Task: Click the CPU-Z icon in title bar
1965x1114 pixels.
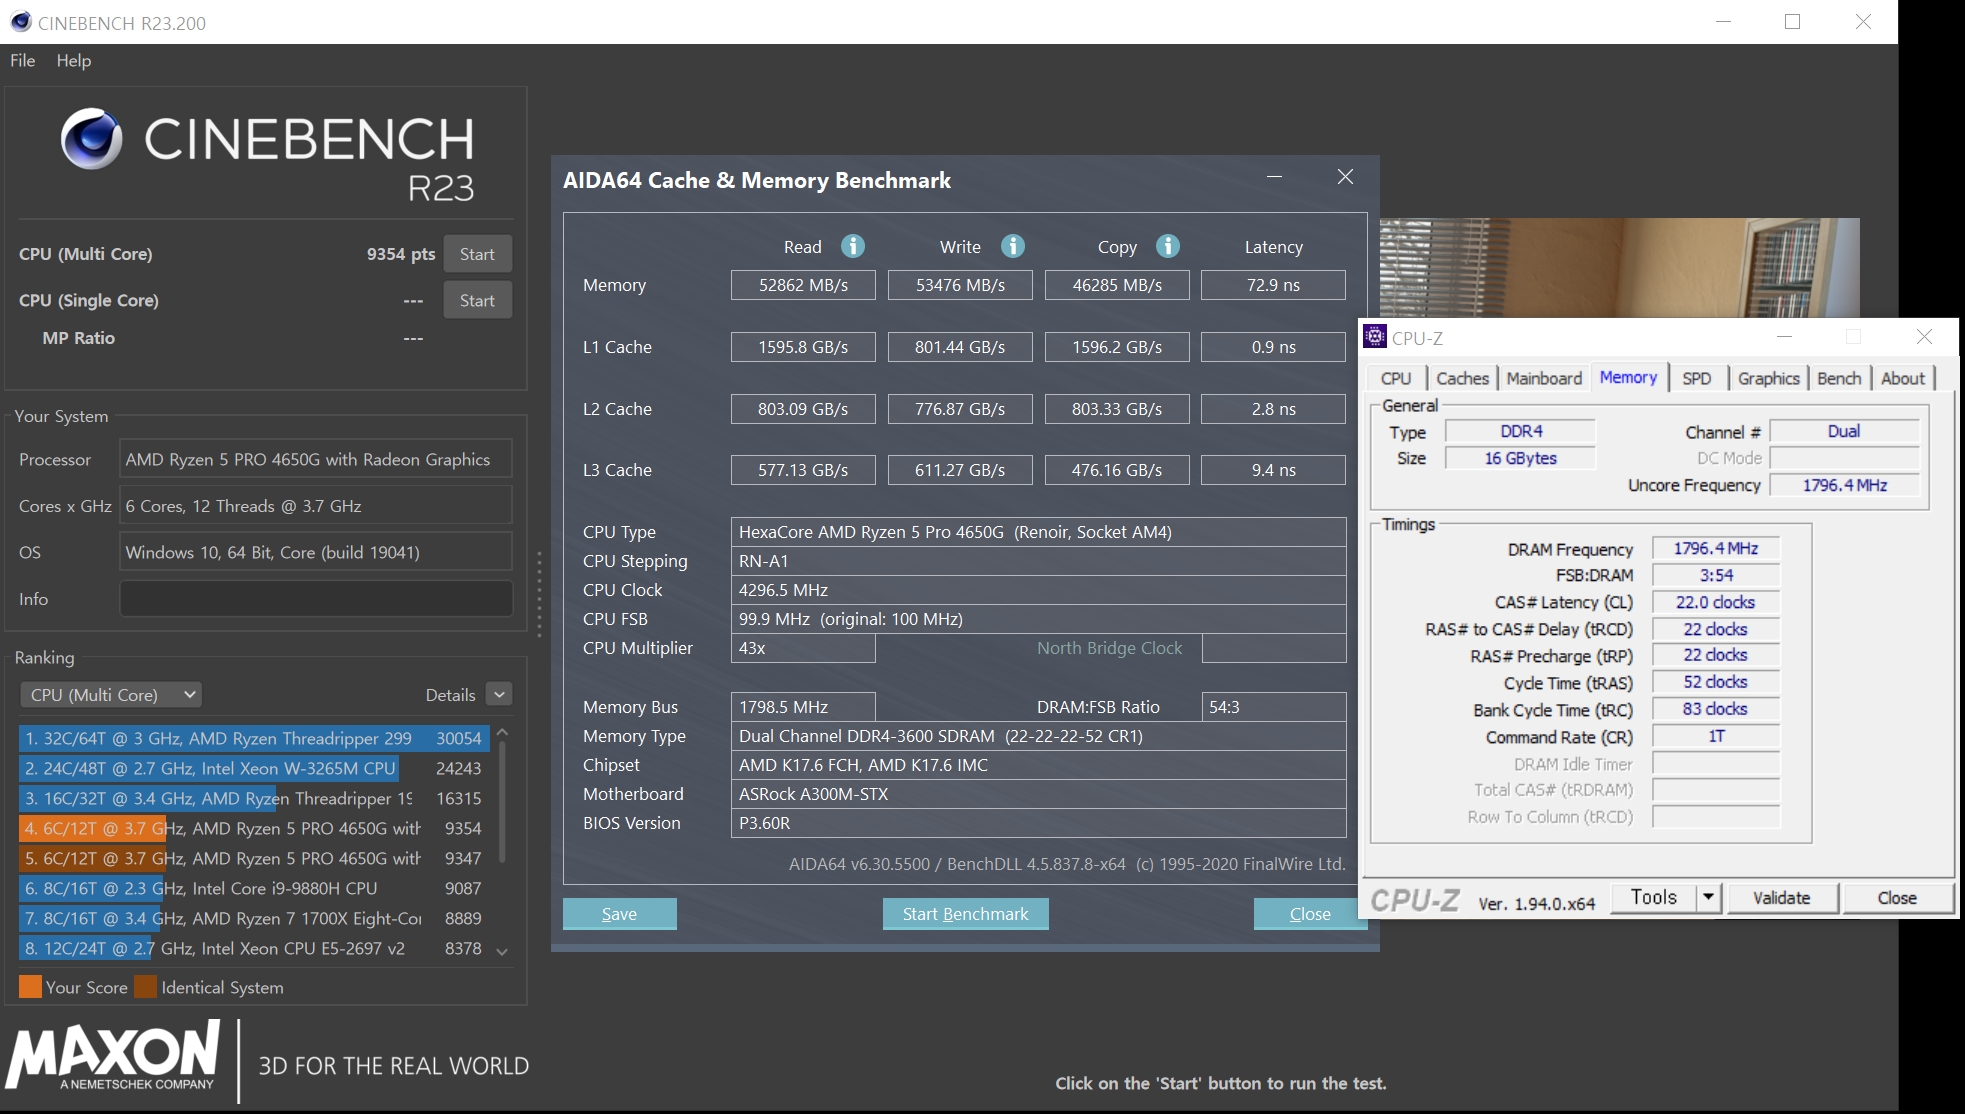Action: pyautogui.click(x=1376, y=337)
